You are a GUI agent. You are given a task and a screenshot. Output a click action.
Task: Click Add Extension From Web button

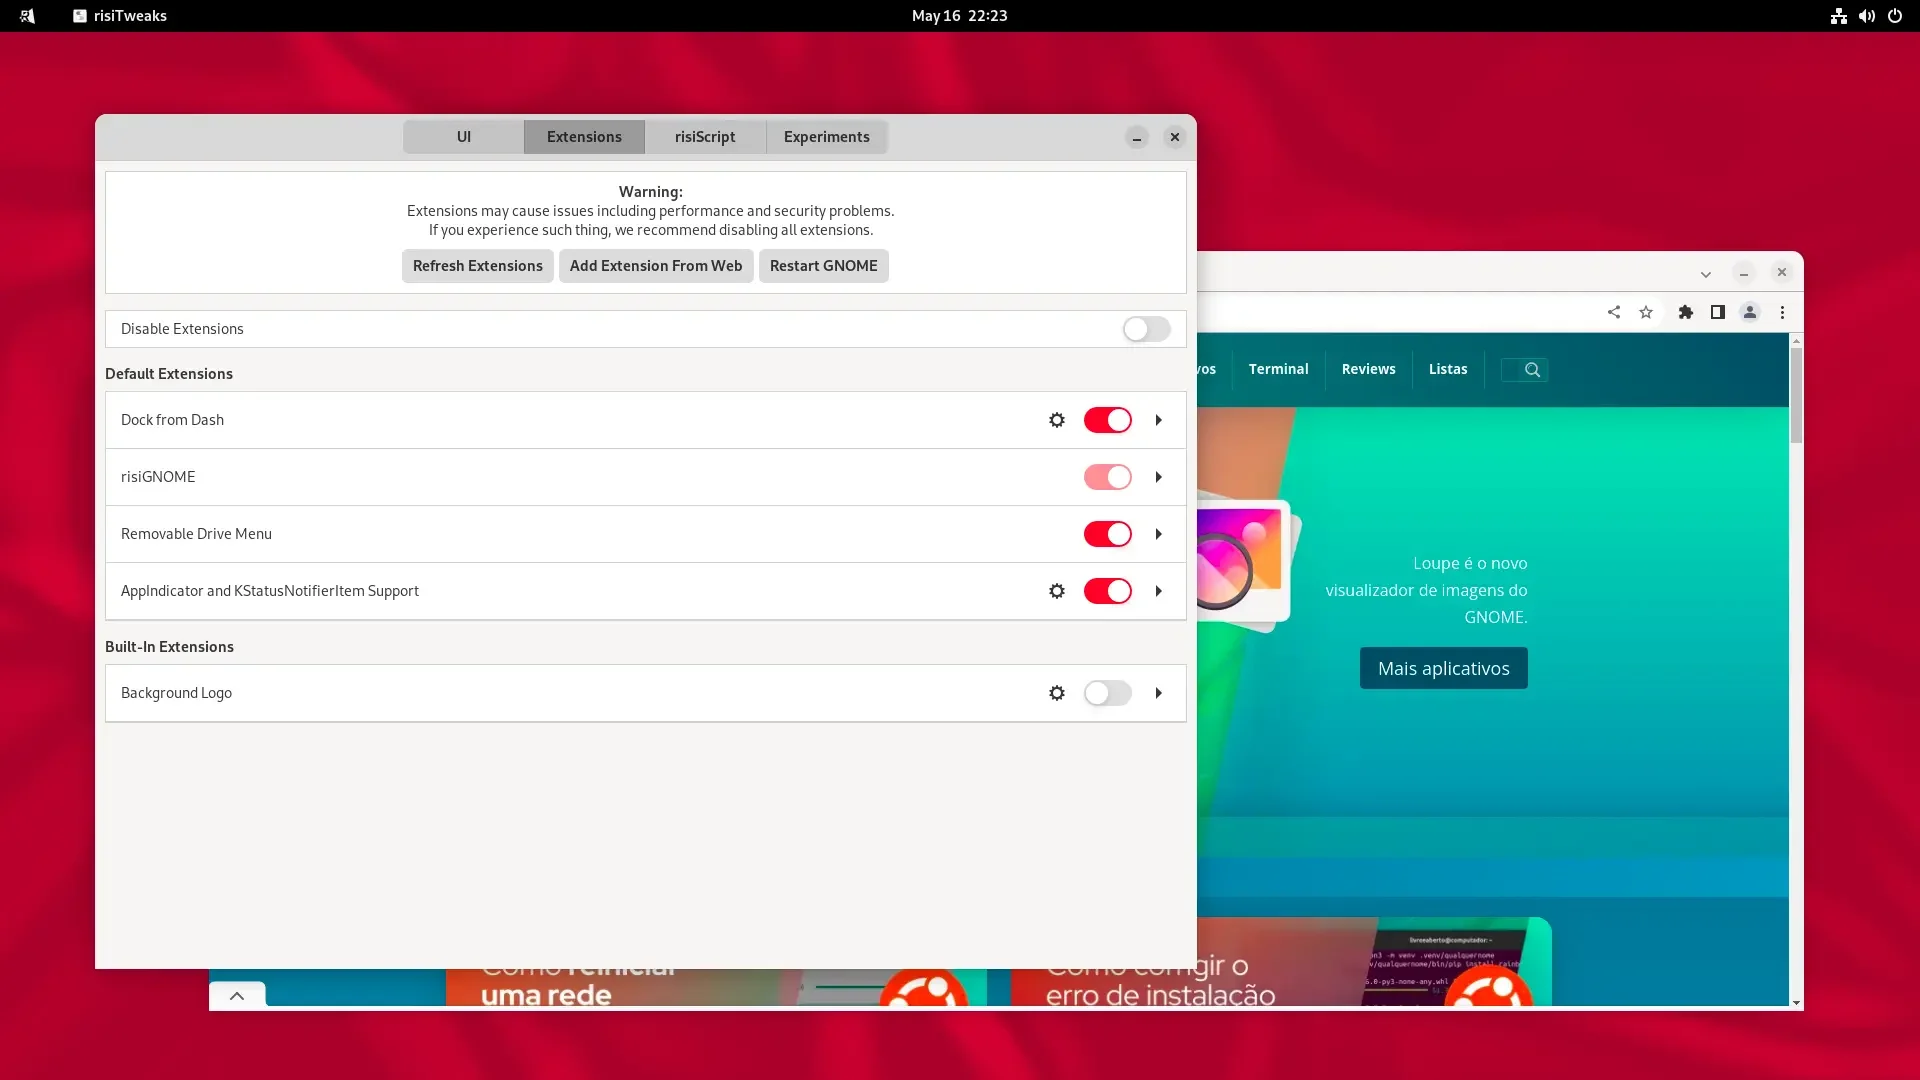656,266
